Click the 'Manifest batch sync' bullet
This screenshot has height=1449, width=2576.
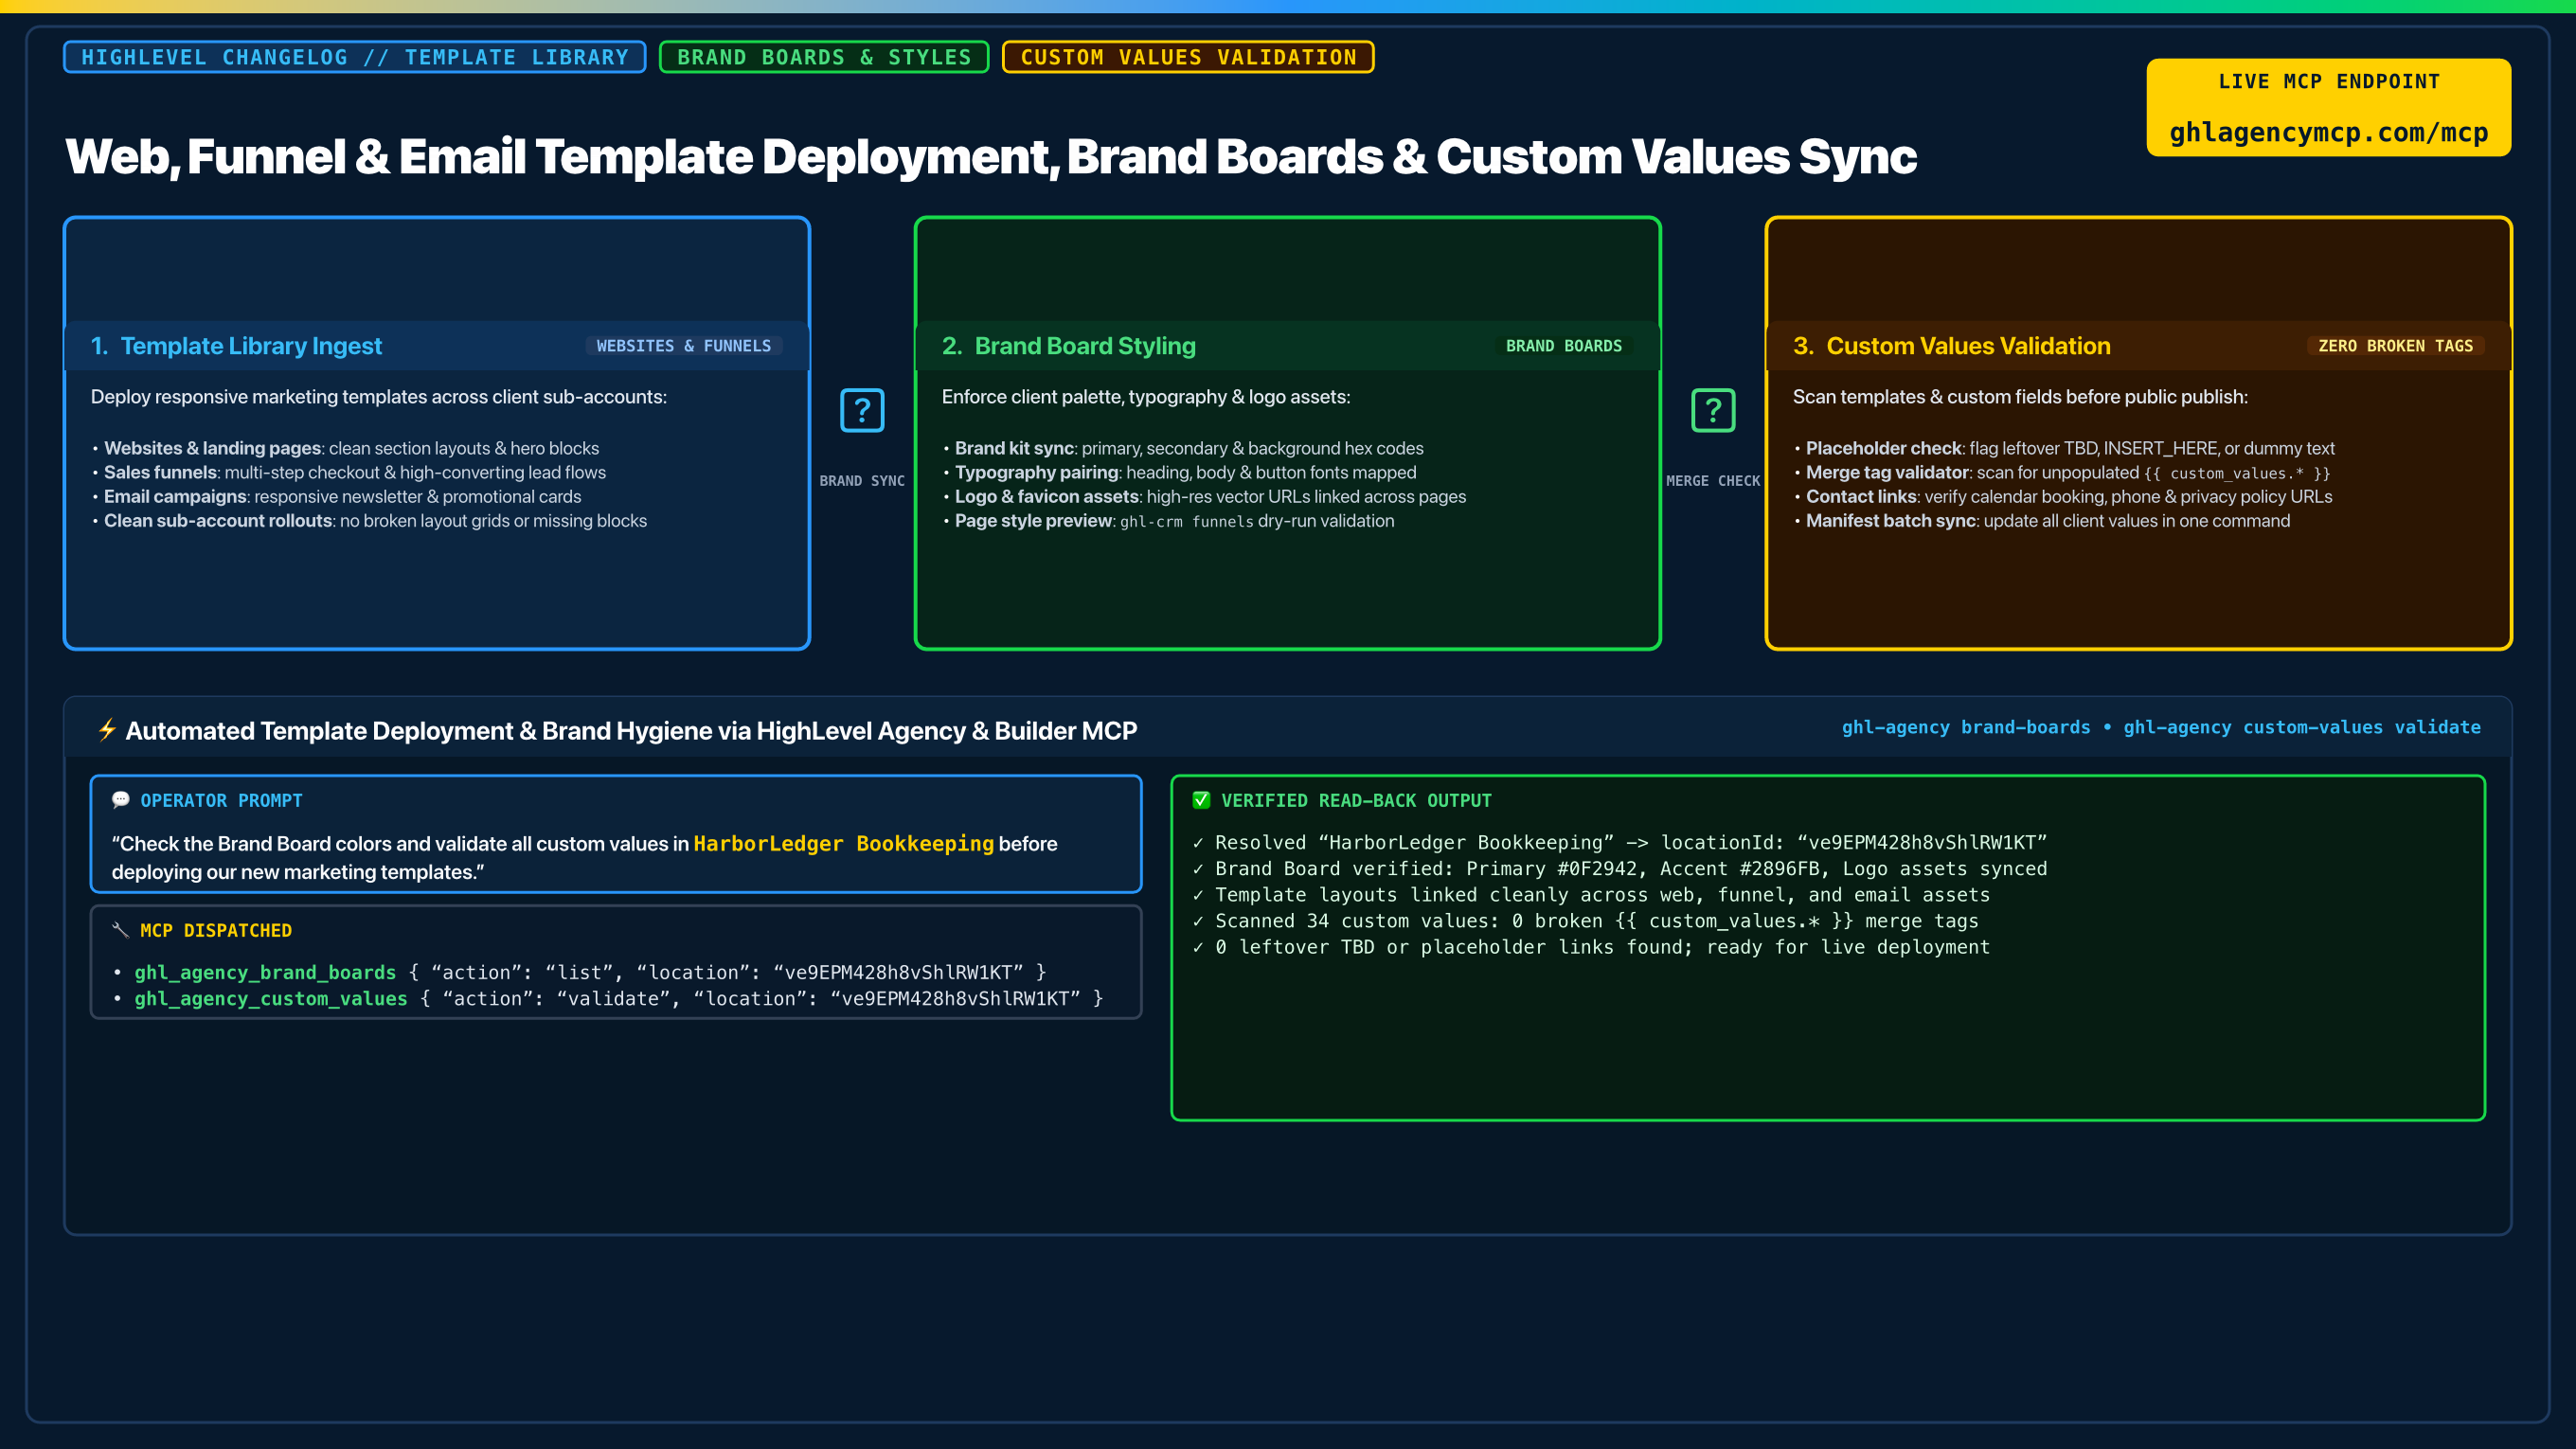[x=2043, y=521]
